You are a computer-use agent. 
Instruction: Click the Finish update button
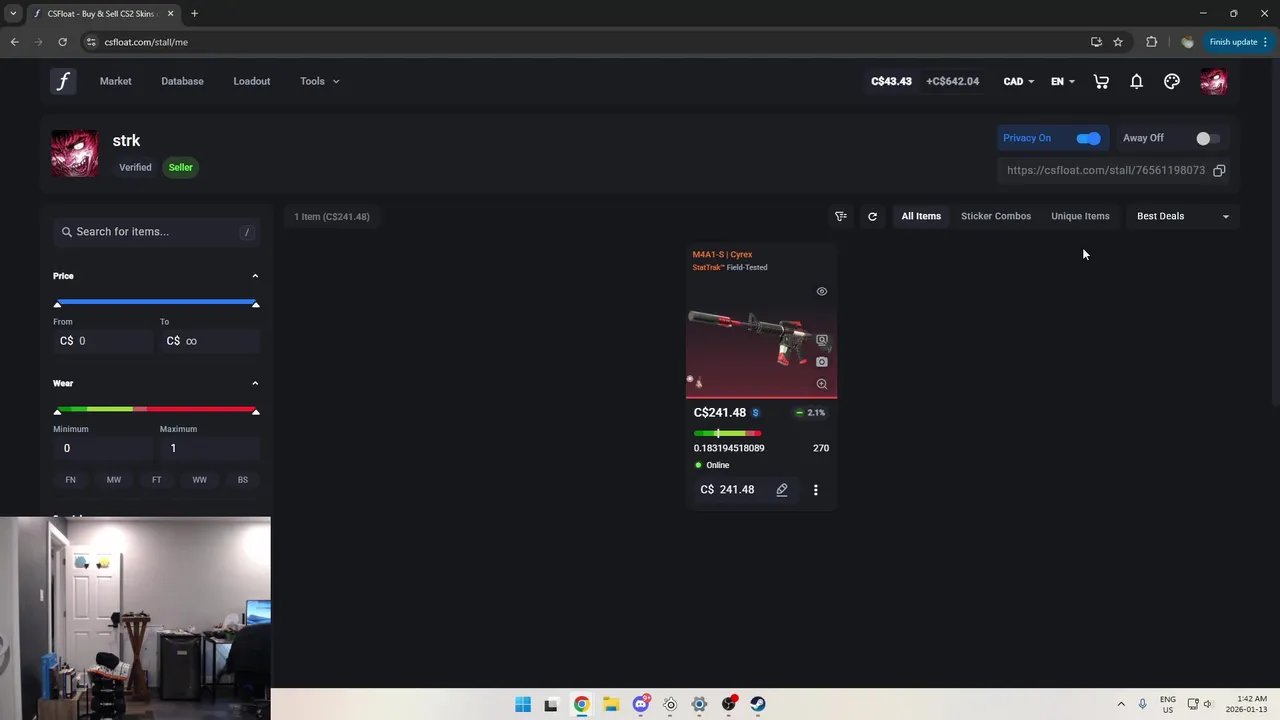tap(1238, 42)
